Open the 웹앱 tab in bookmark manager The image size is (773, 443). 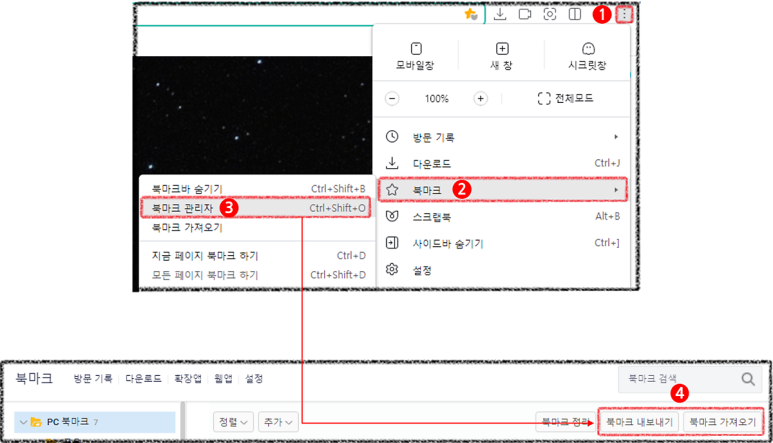(223, 378)
